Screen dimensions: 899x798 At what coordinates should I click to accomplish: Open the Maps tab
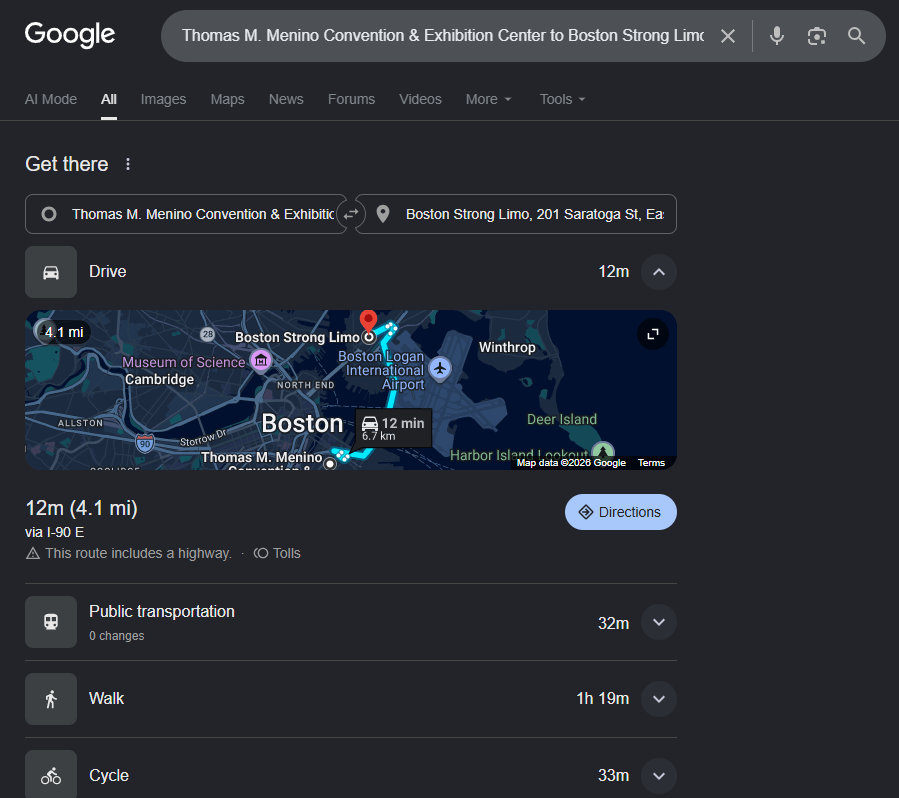tap(228, 99)
